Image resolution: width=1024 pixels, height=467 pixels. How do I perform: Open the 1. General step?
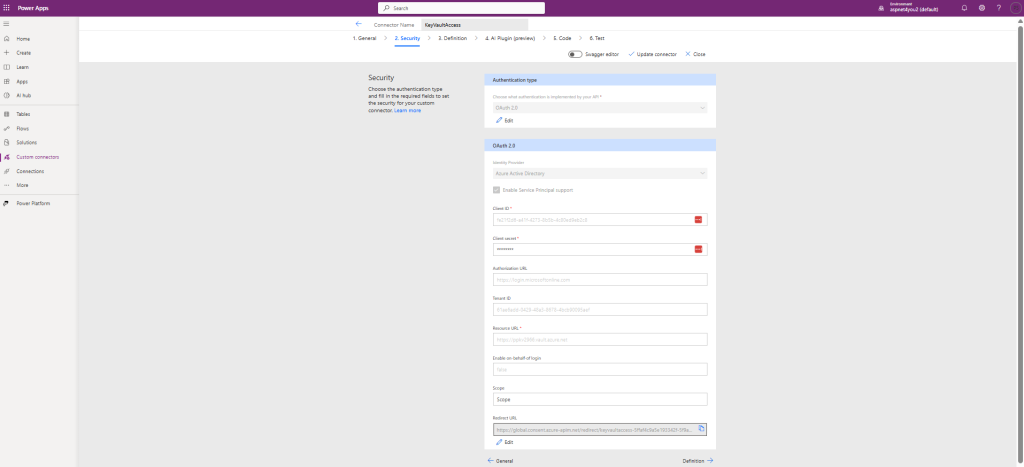[364, 39]
